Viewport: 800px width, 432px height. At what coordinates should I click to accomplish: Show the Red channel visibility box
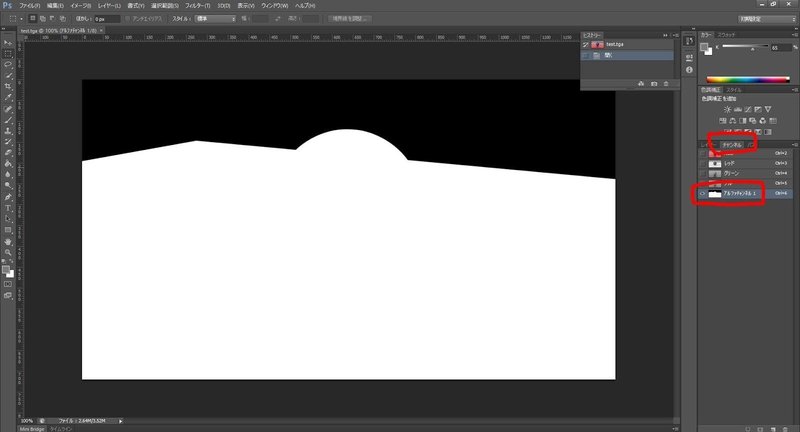pyautogui.click(x=703, y=163)
